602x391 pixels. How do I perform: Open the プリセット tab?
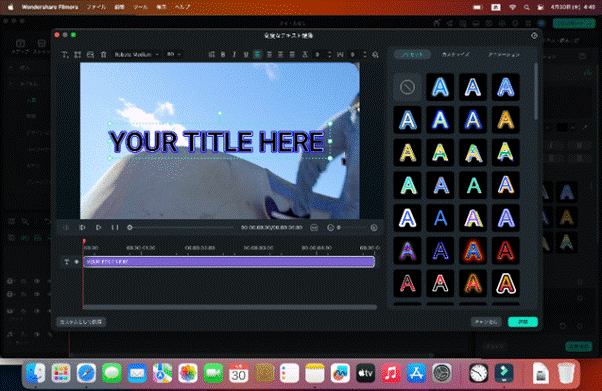pos(412,55)
